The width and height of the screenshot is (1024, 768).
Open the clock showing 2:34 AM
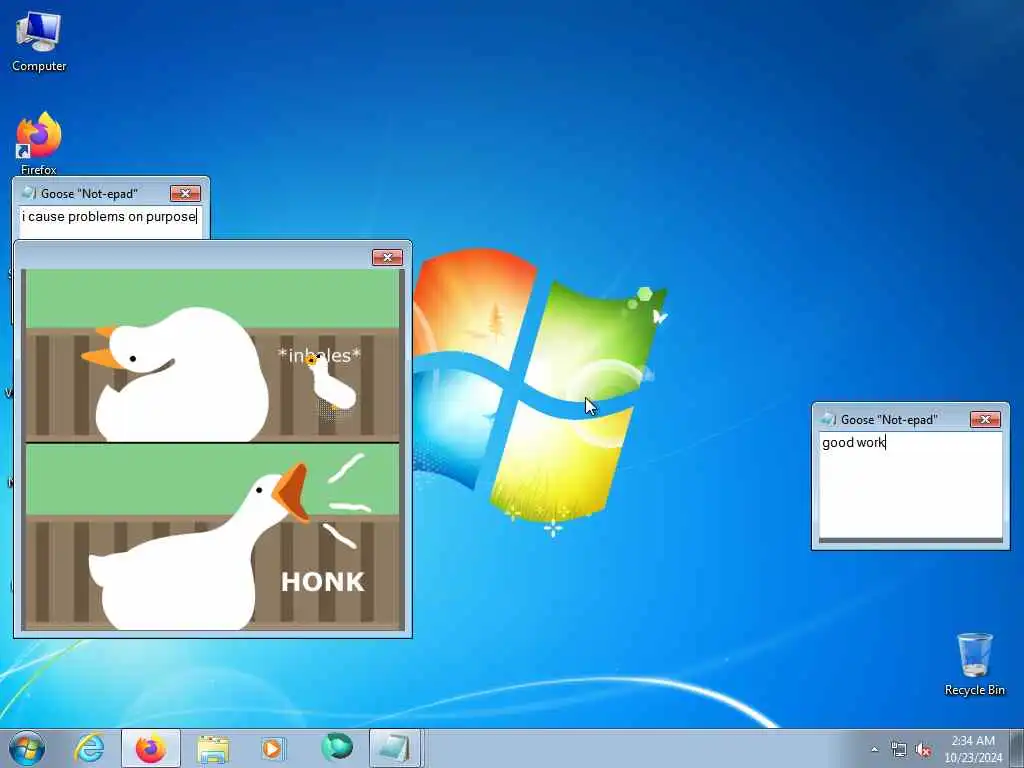[x=973, y=749]
